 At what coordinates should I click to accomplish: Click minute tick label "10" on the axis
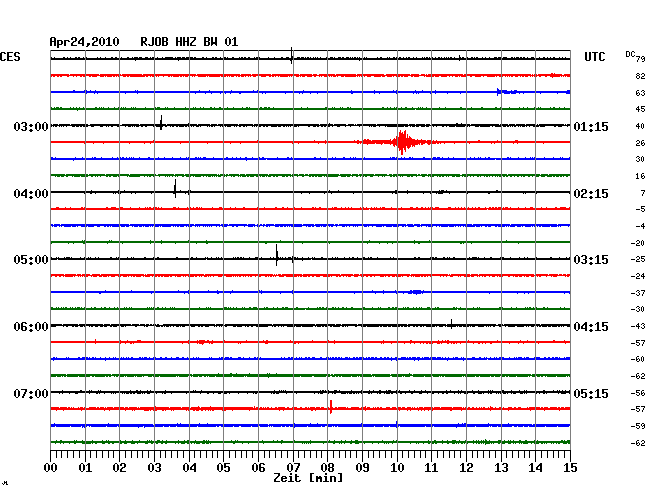point(397,468)
